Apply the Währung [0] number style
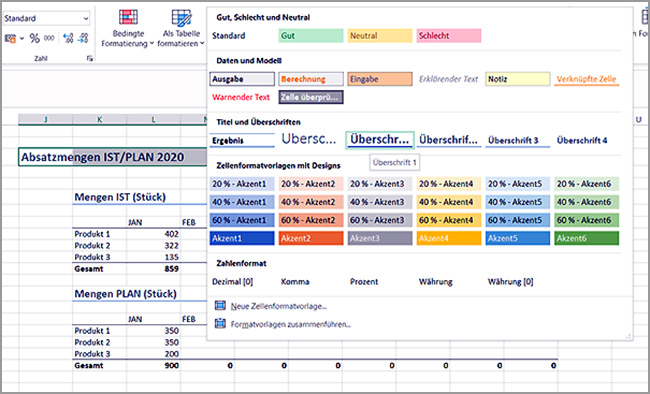This screenshot has width=650, height=394. click(517, 282)
